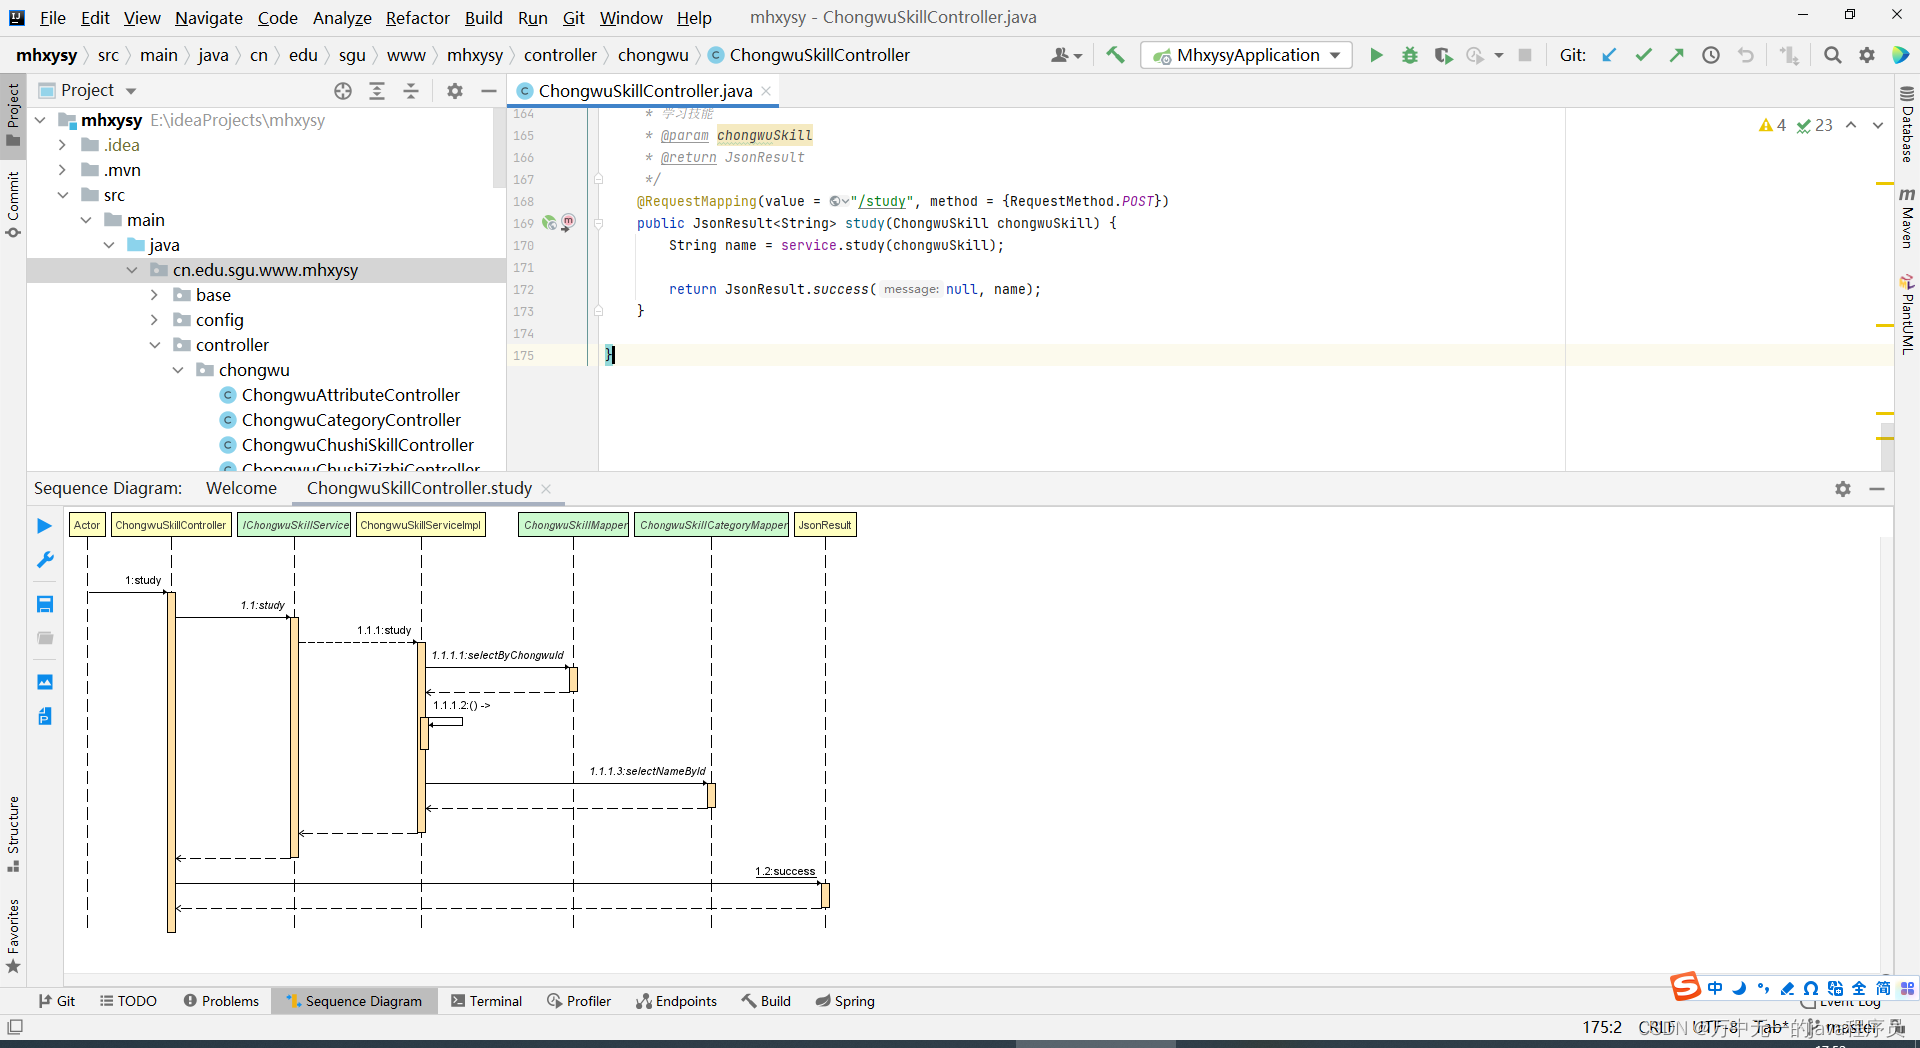The width and height of the screenshot is (1920, 1048).
Task: Select opened file locate target icon
Action: (343, 91)
